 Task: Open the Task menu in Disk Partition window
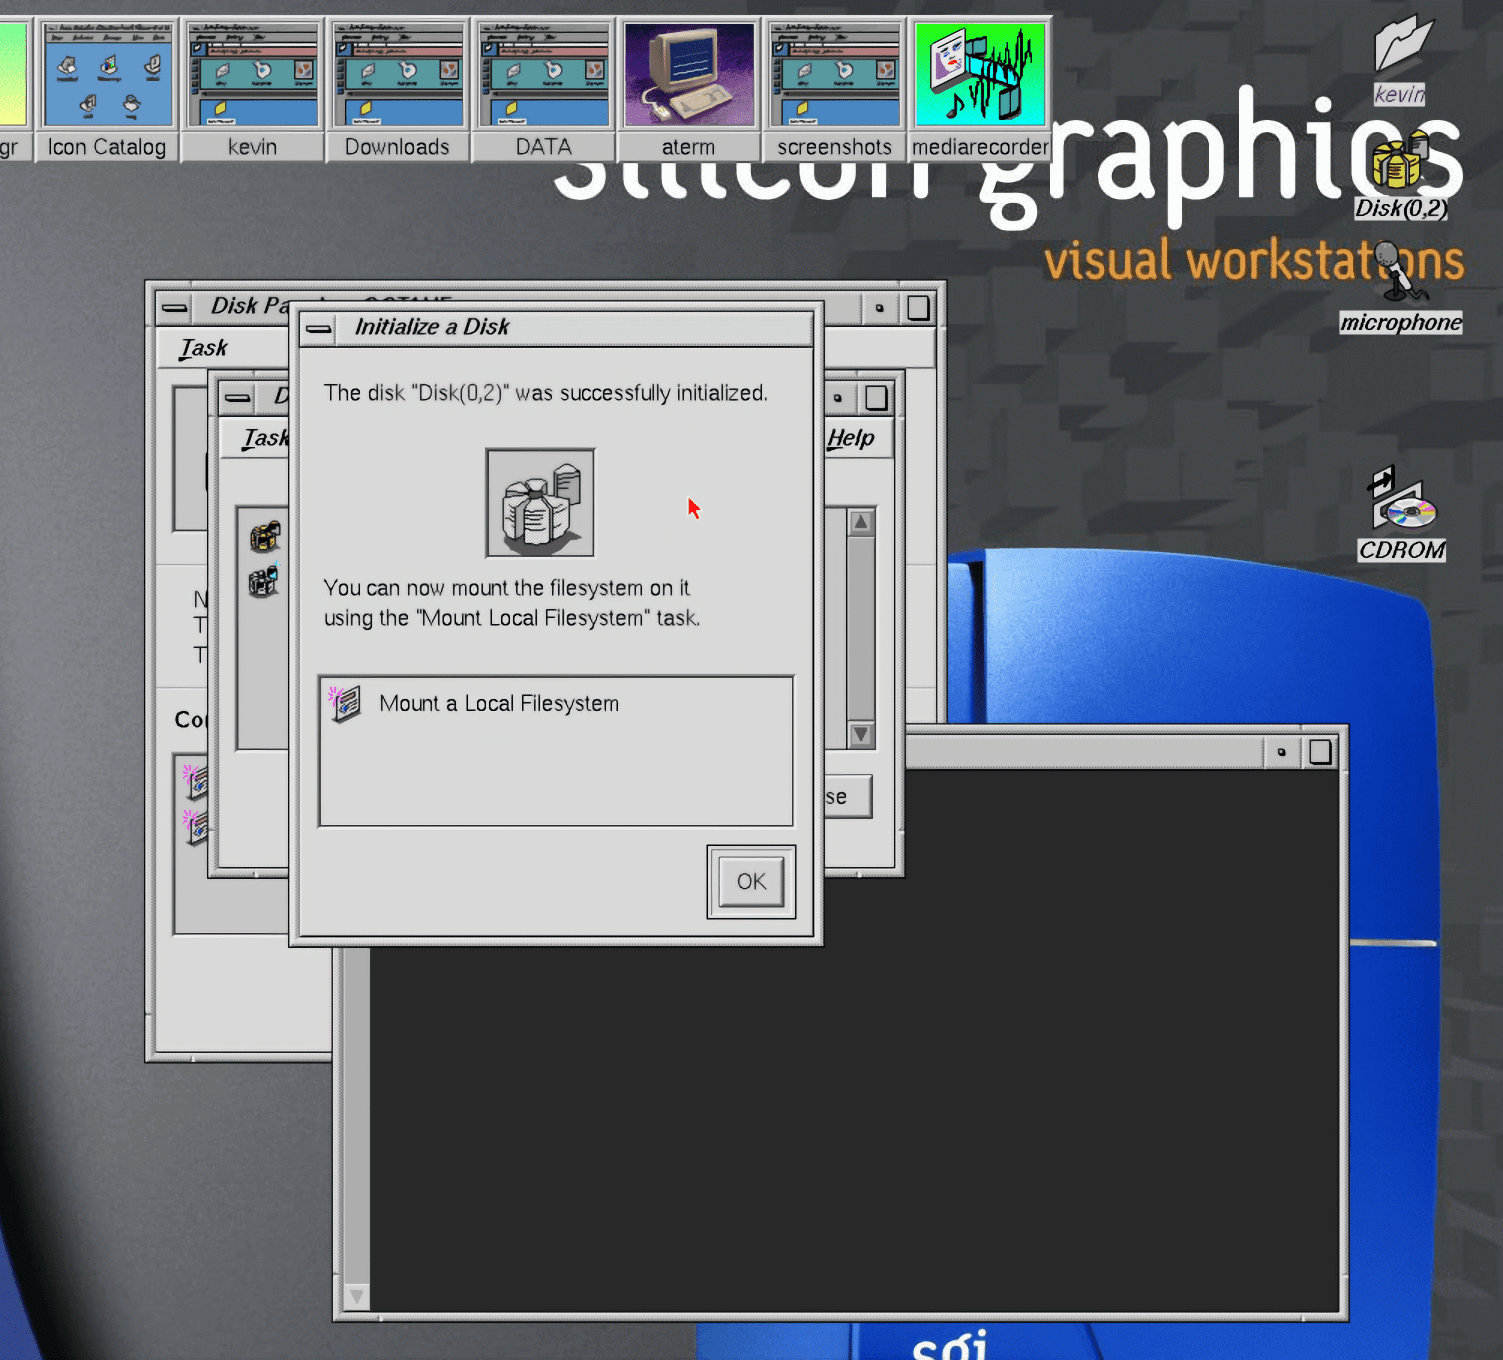click(203, 348)
